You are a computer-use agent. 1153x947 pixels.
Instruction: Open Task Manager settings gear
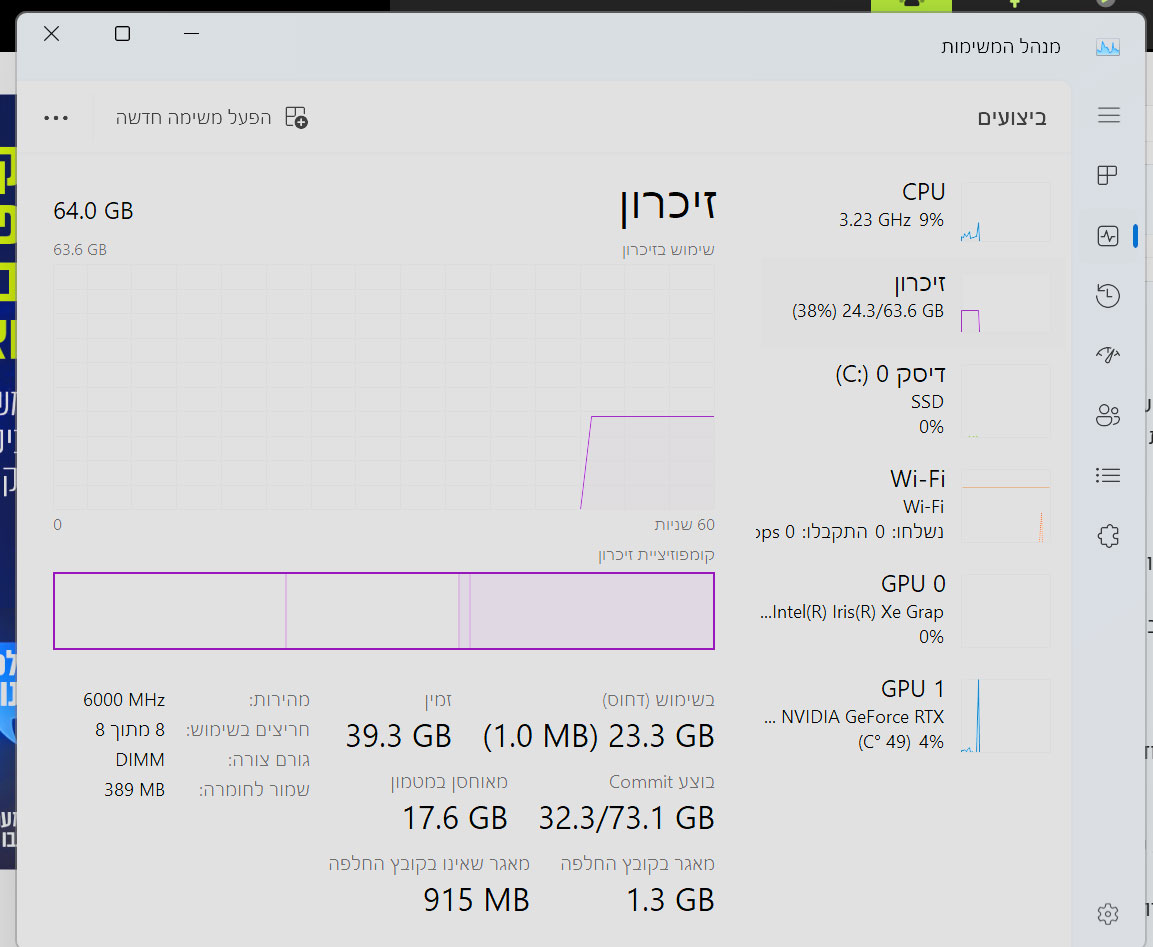pyautogui.click(x=1108, y=913)
